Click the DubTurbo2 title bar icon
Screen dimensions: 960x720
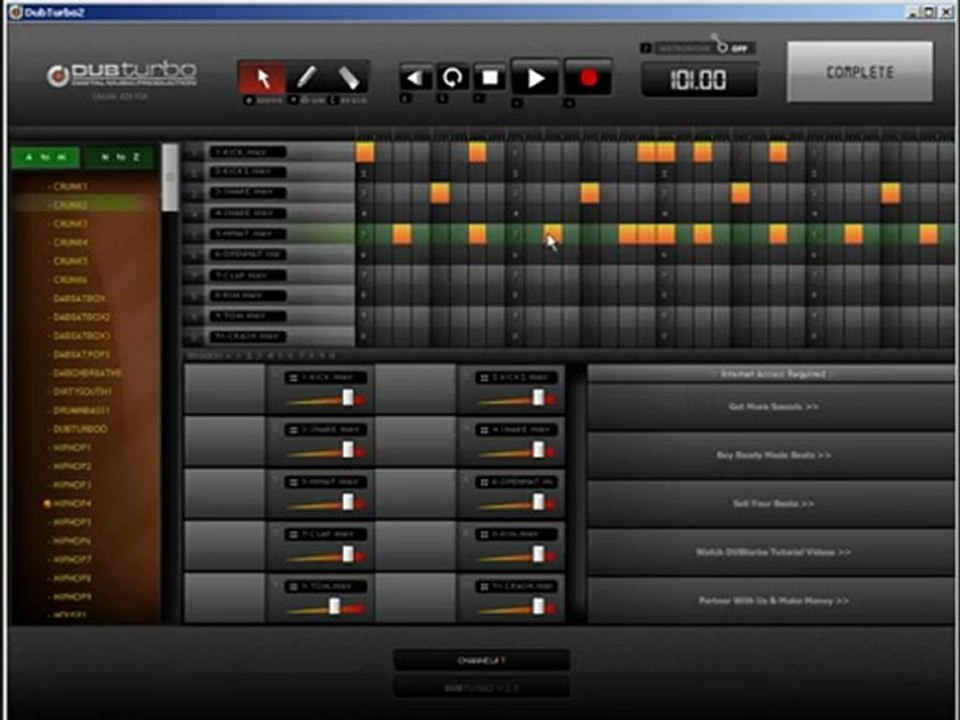pyautogui.click(x=16, y=12)
